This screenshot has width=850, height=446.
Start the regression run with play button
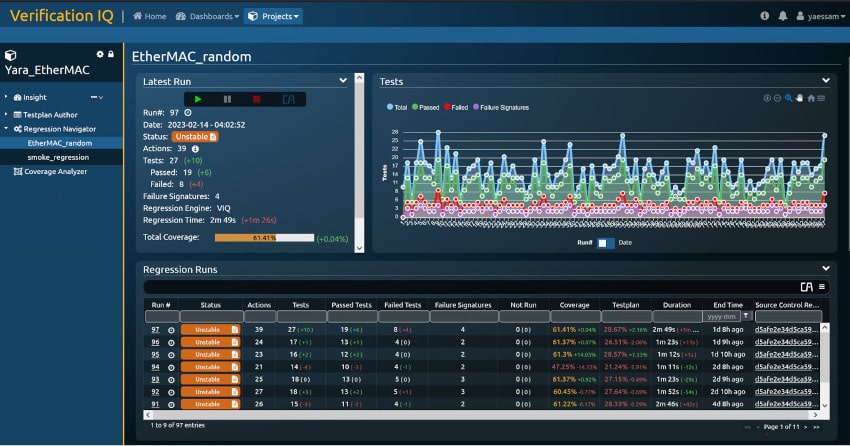198,99
